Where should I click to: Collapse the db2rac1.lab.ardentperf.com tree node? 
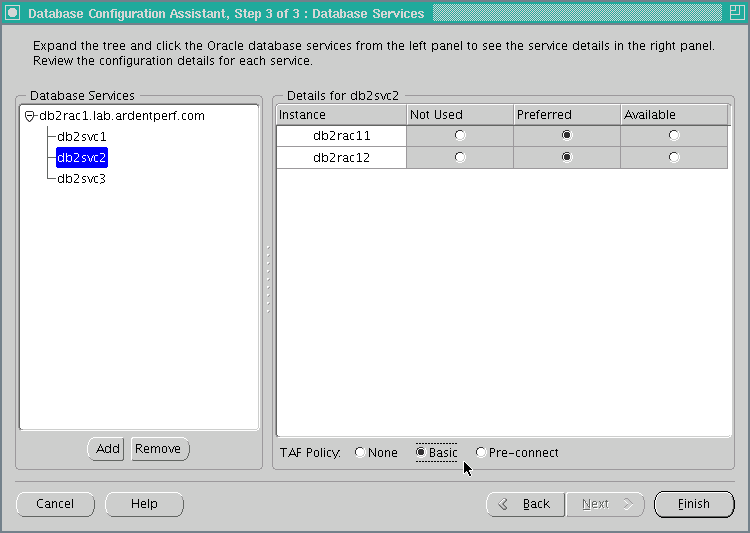pos(30,116)
